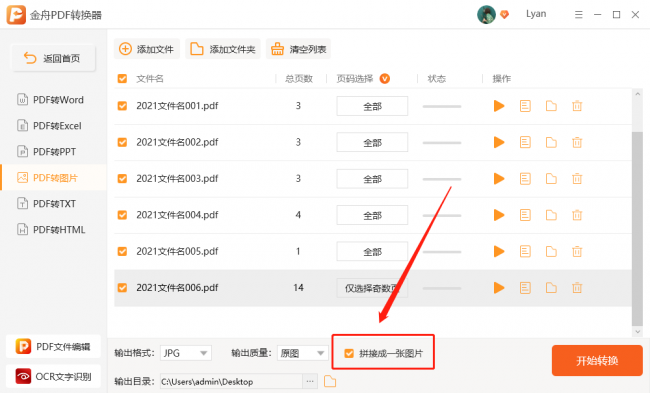Click the VIP diamond badge icon

504,15
